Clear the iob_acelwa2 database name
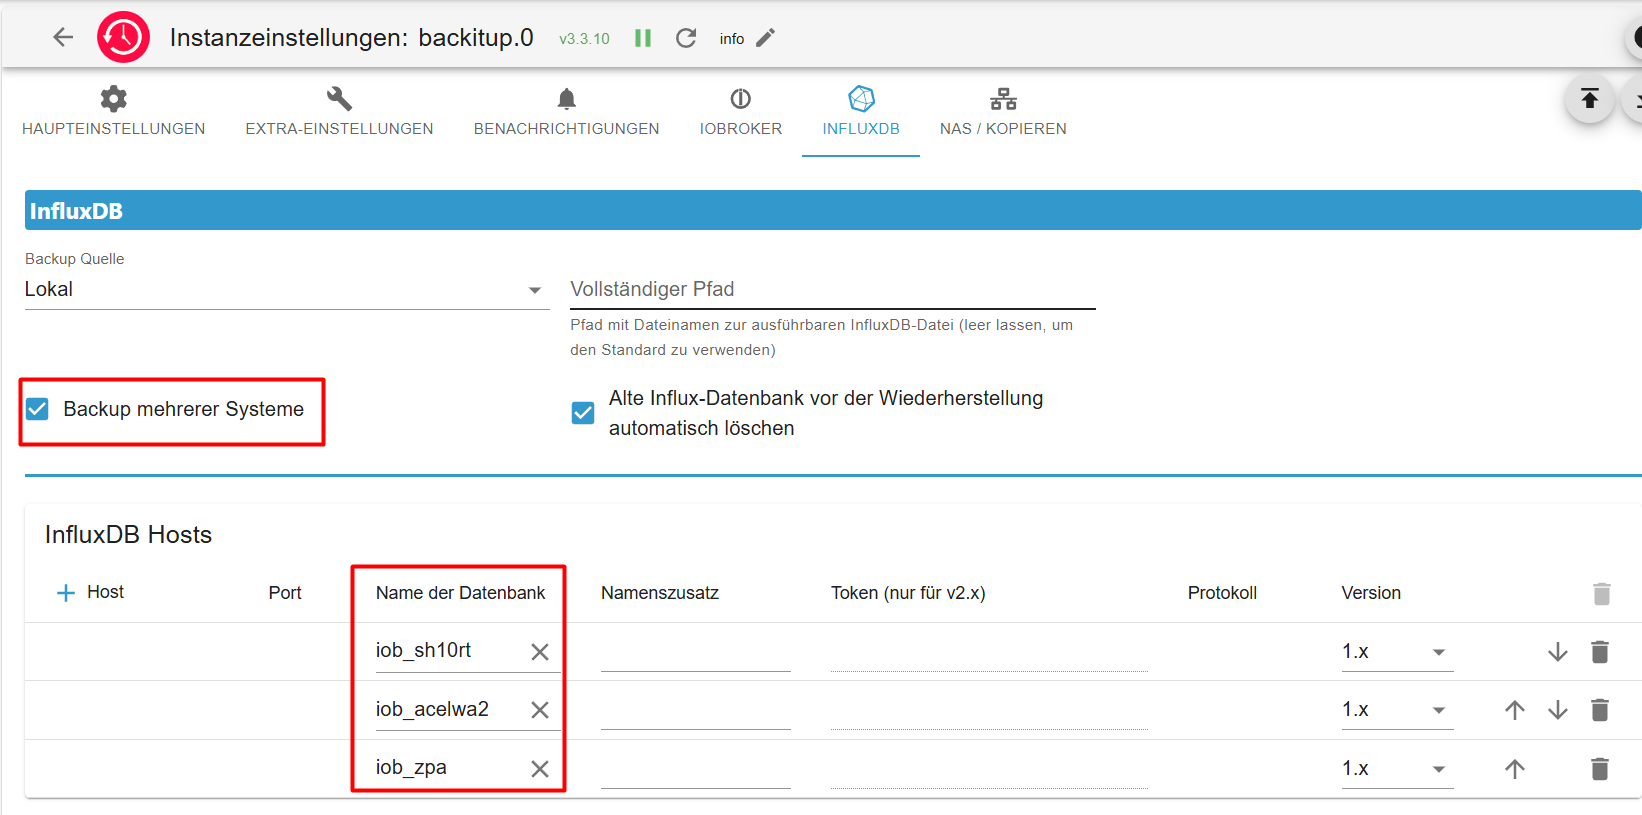 (540, 710)
